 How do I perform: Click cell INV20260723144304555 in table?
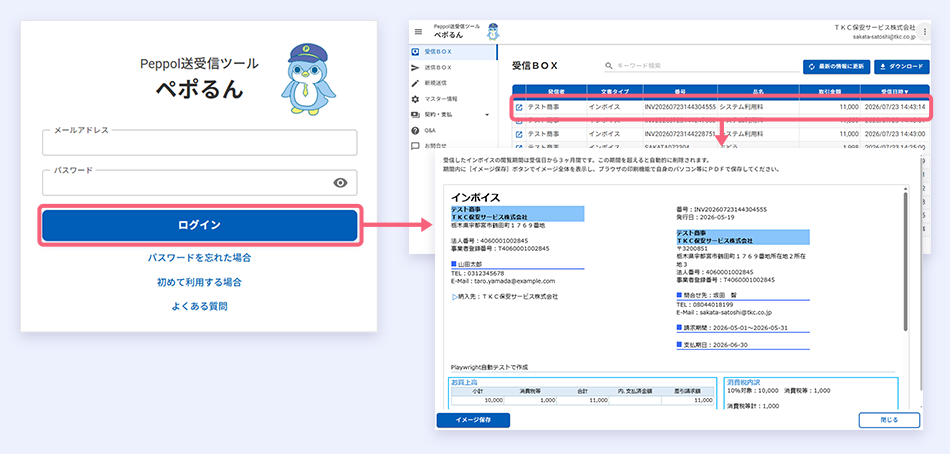[x=680, y=107]
